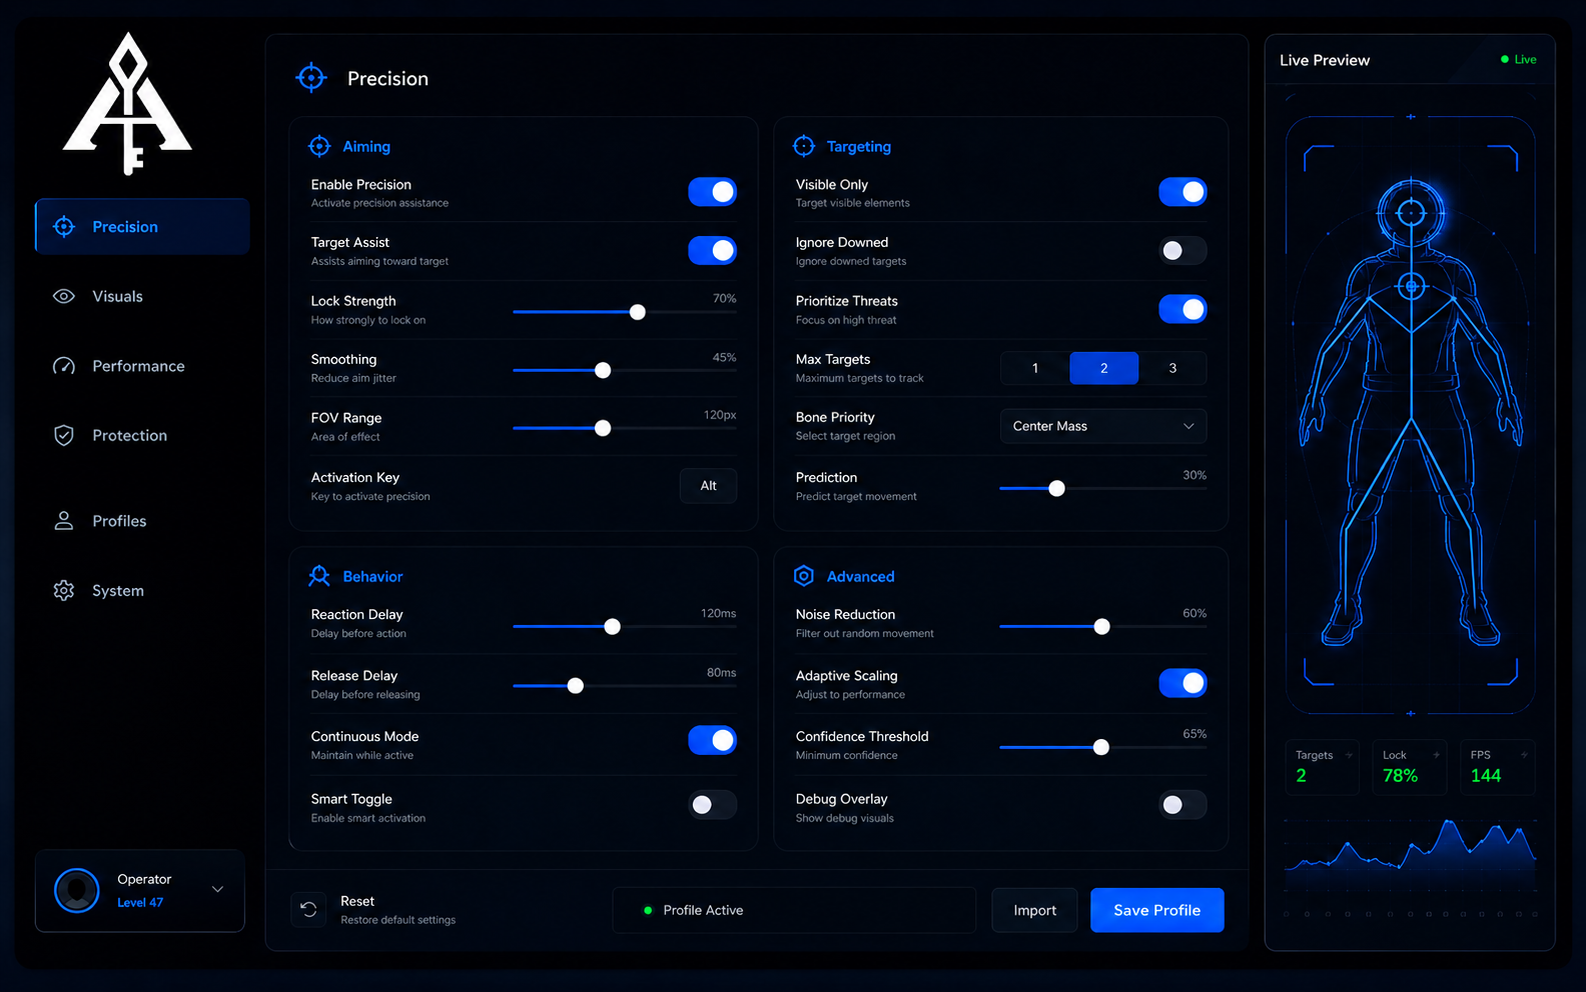The height and width of the screenshot is (992, 1586).
Task: Click the Performance gauge icon
Action: point(64,366)
